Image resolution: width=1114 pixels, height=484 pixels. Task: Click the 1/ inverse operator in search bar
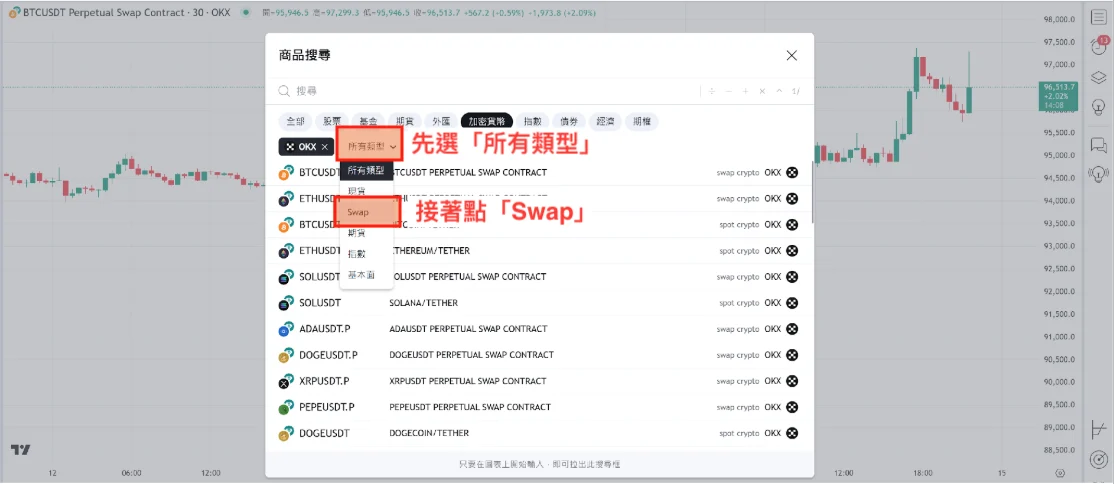pyautogui.click(x=796, y=91)
